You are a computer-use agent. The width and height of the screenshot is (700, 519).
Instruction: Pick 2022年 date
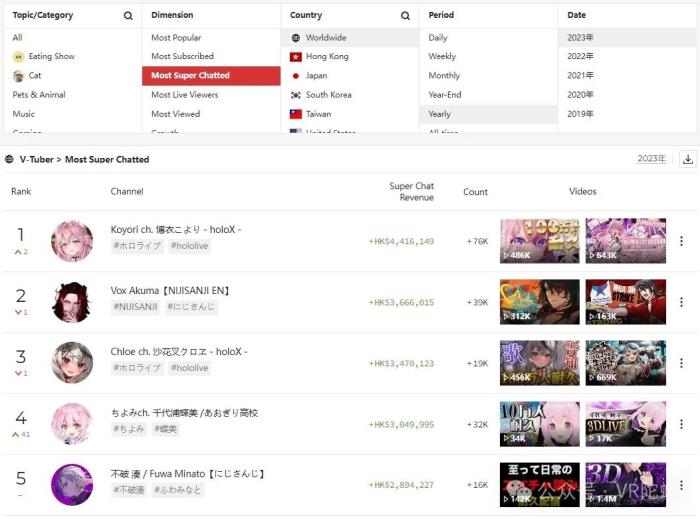click(x=580, y=56)
